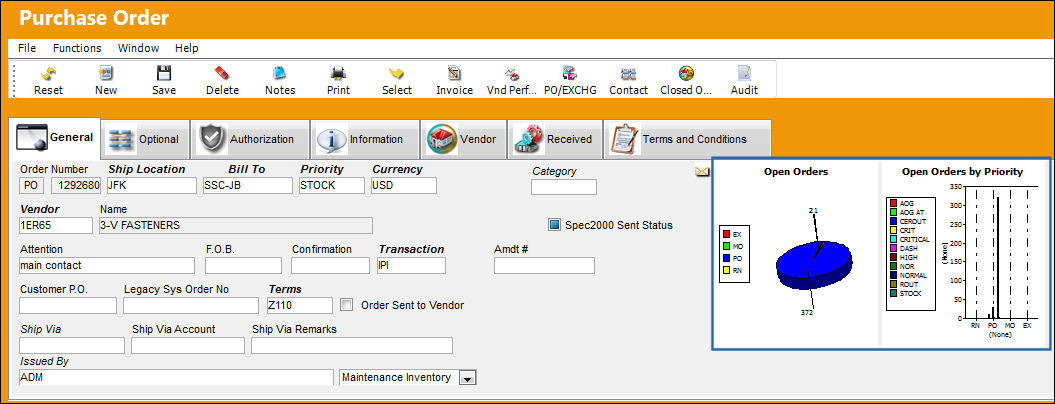The image size is (1055, 404).
Task: Expand the Maintenance Inventory dropdown
Action: coord(467,378)
